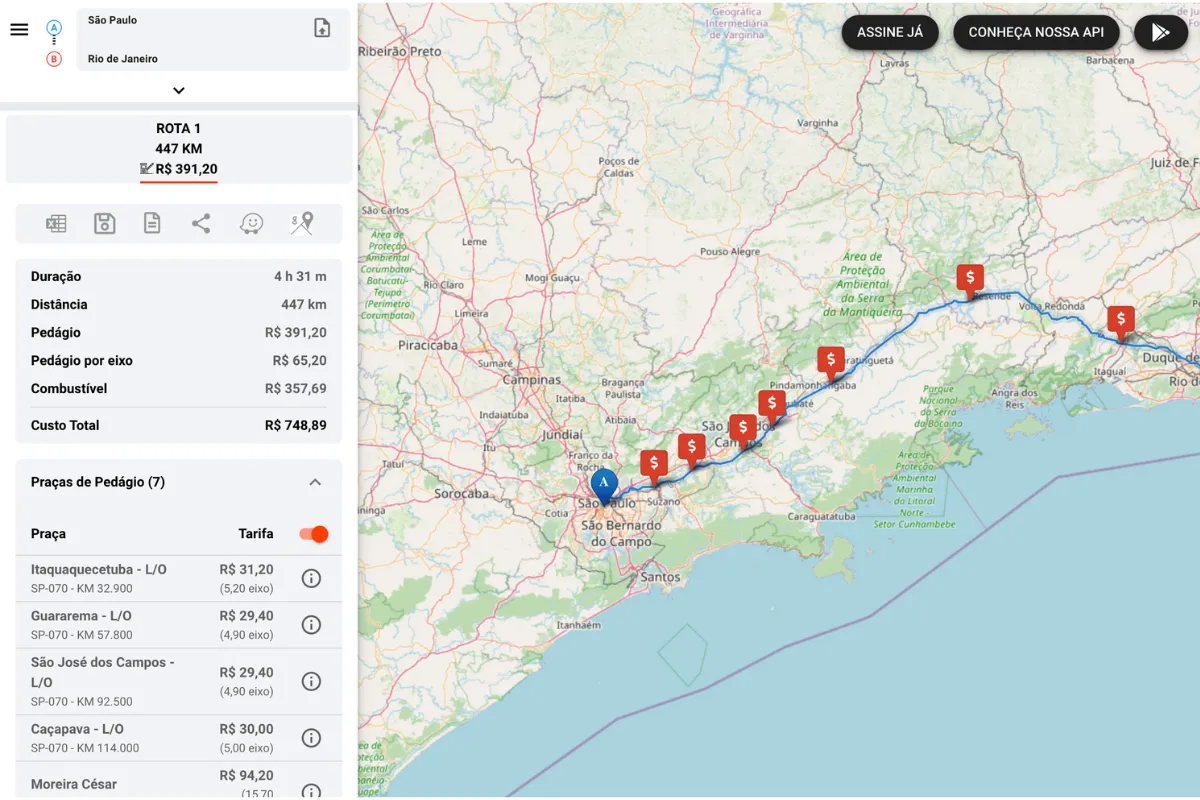Select the ROTA 1 route card

click(179, 149)
